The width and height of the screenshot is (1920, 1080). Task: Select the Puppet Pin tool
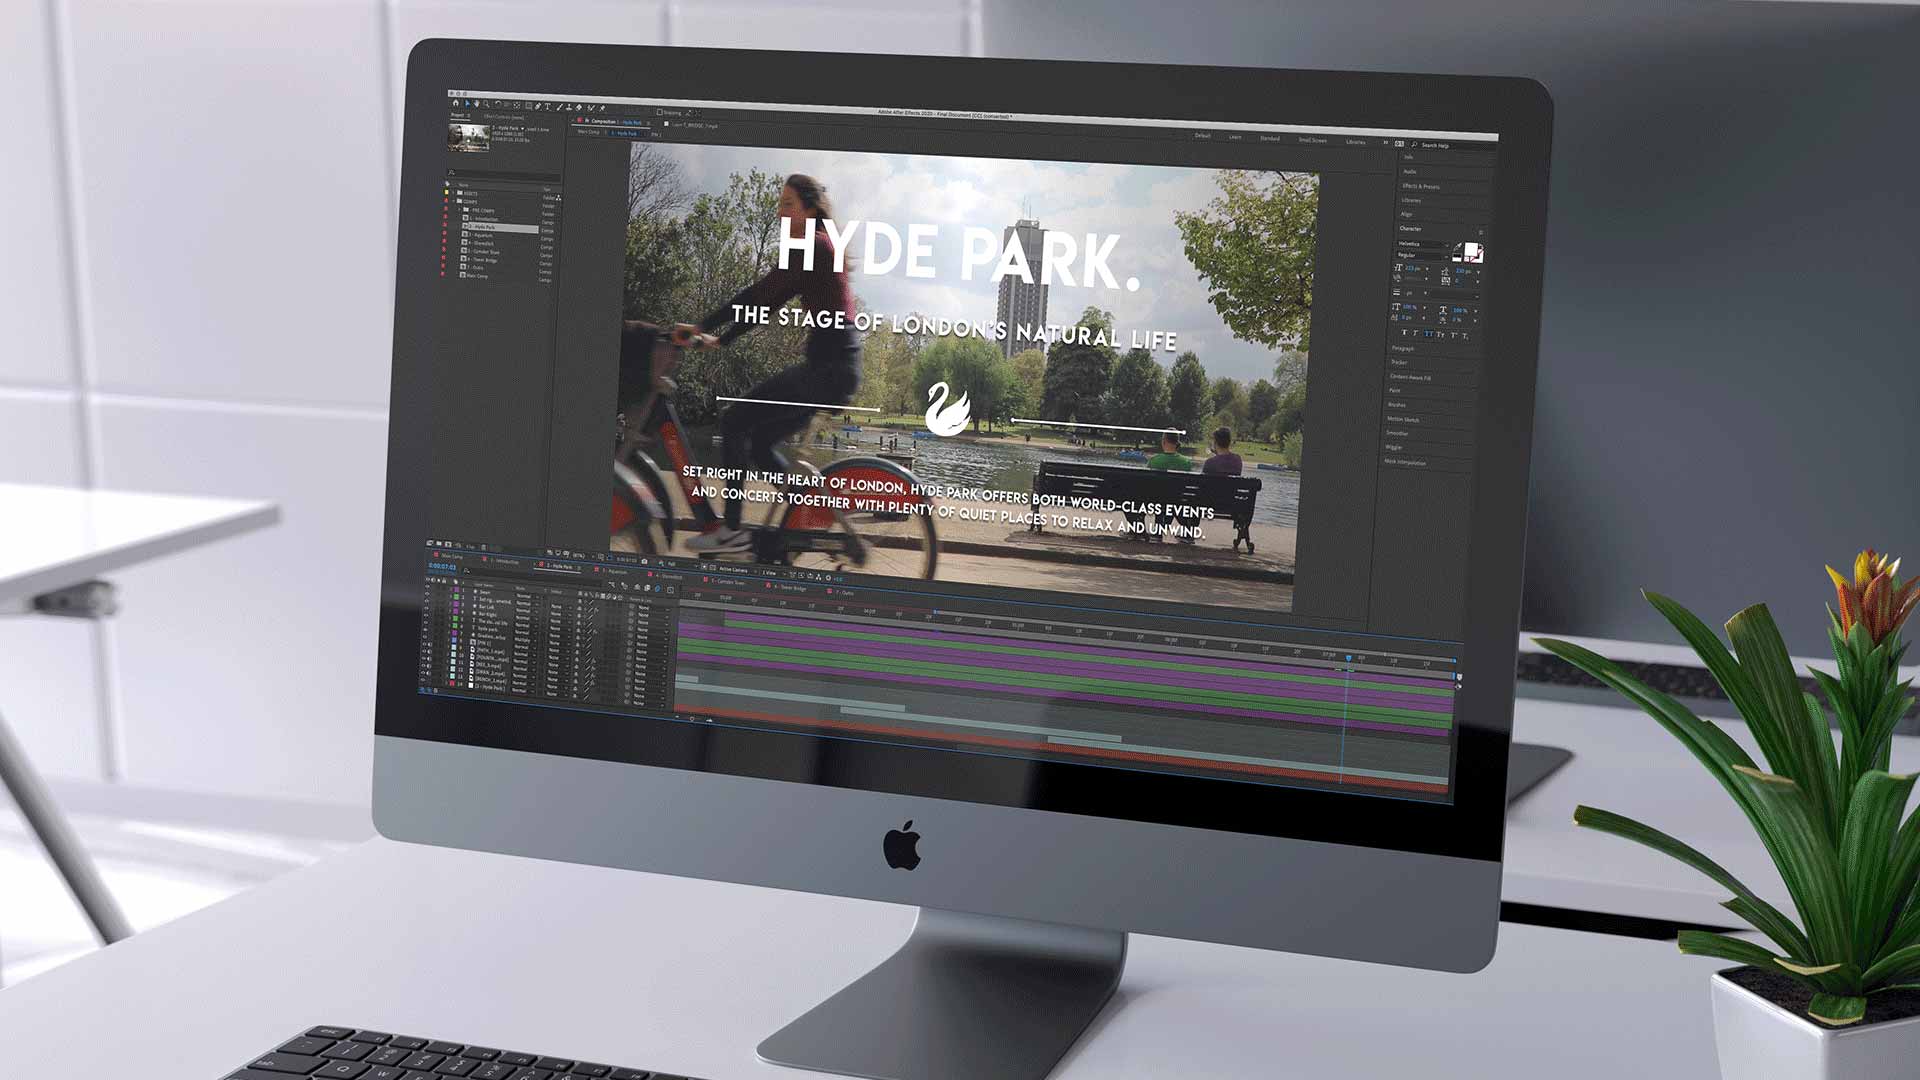[x=602, y=108]
